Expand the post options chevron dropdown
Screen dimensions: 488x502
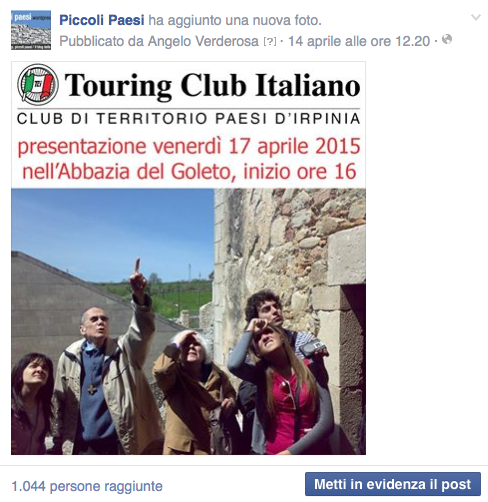coord(476,17)
